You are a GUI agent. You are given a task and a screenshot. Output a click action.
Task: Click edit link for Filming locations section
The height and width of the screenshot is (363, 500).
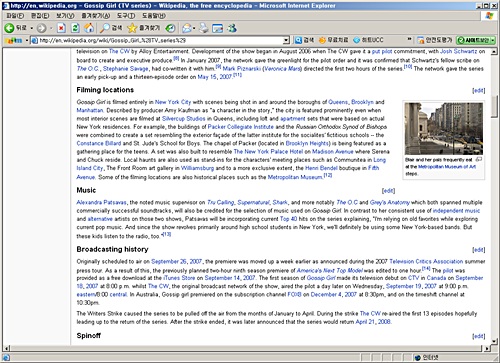point(478,90)
